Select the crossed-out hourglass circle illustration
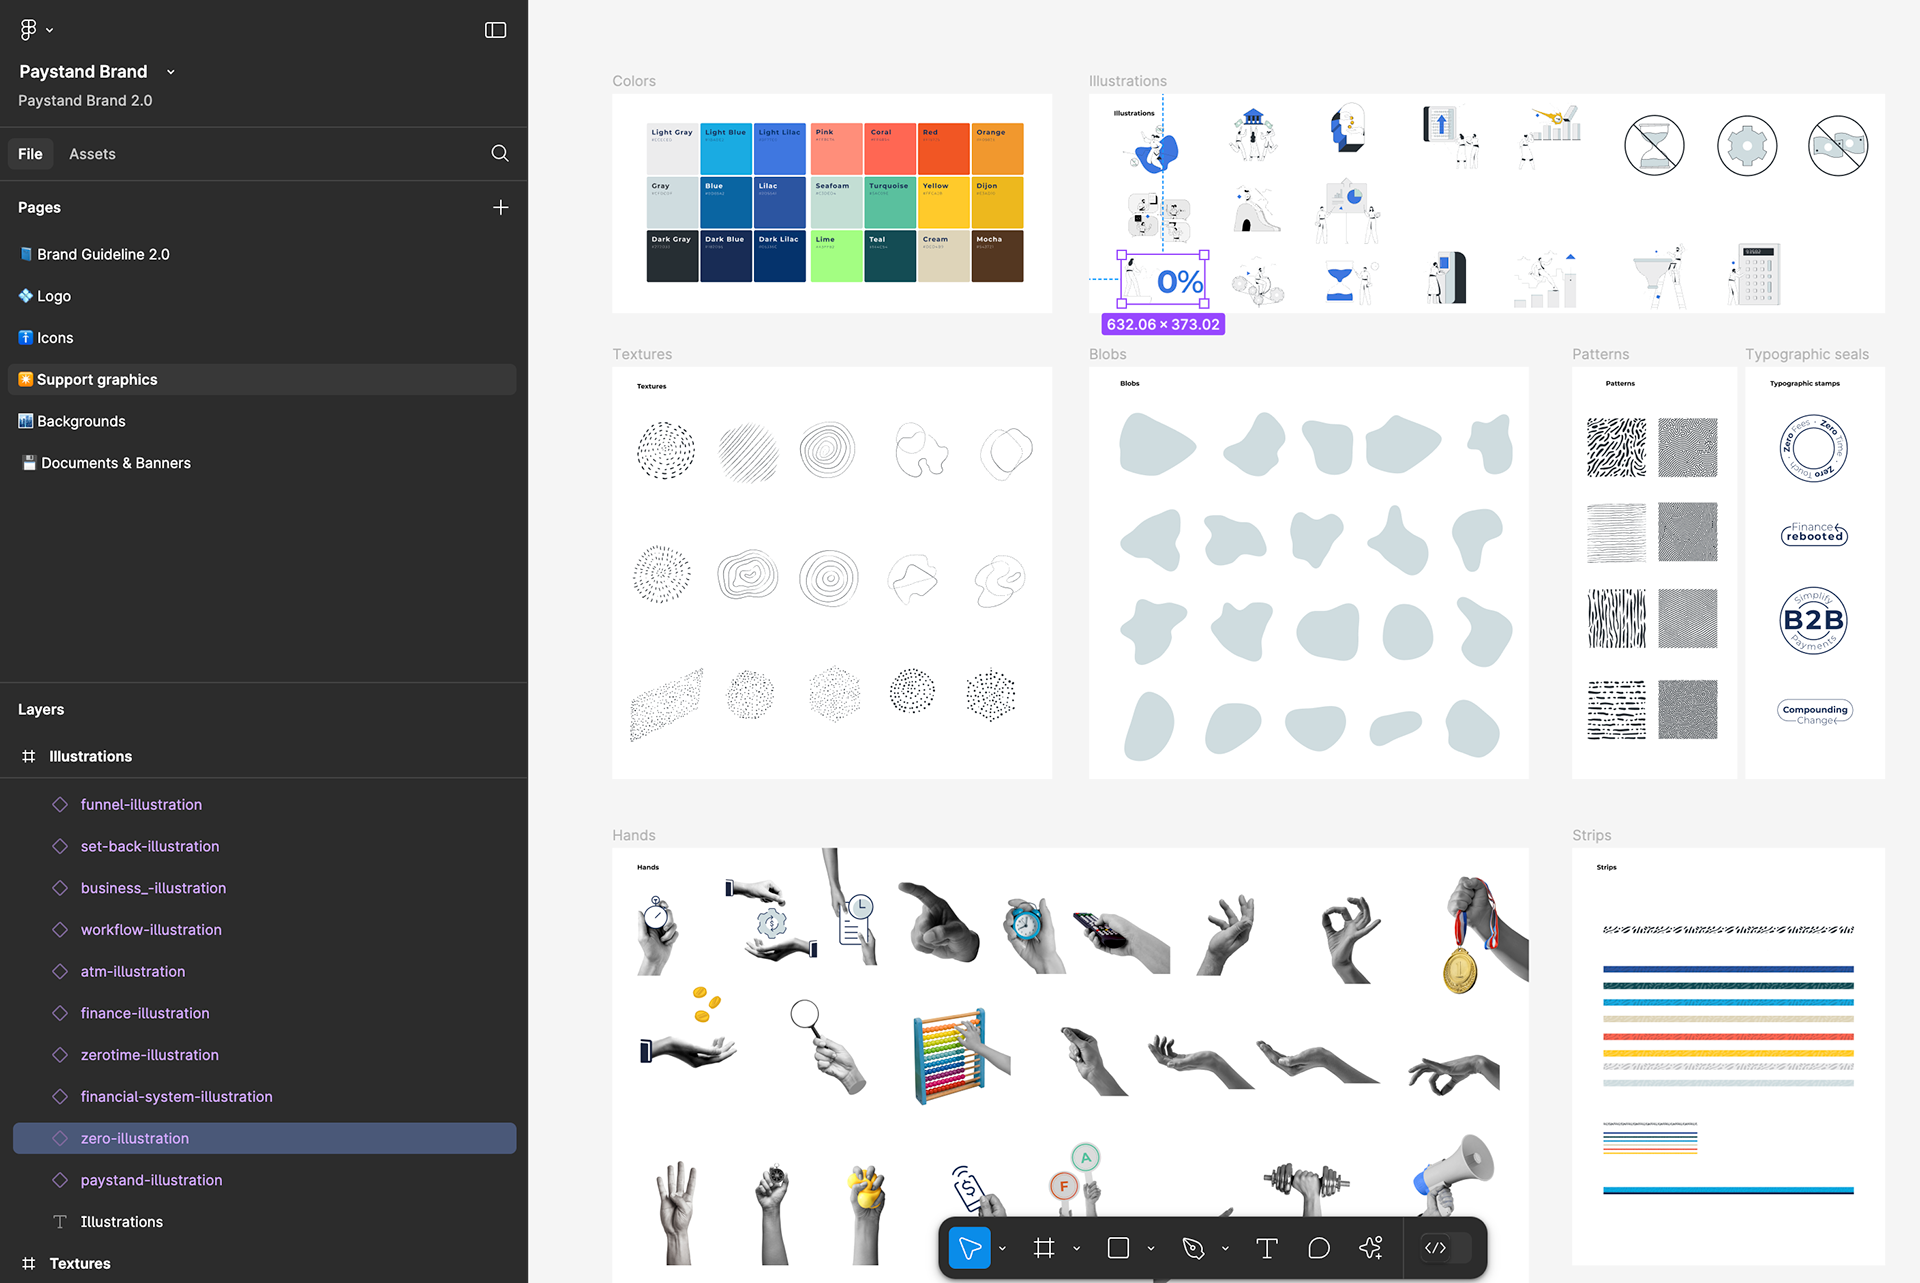 [x=1654, y=146]
